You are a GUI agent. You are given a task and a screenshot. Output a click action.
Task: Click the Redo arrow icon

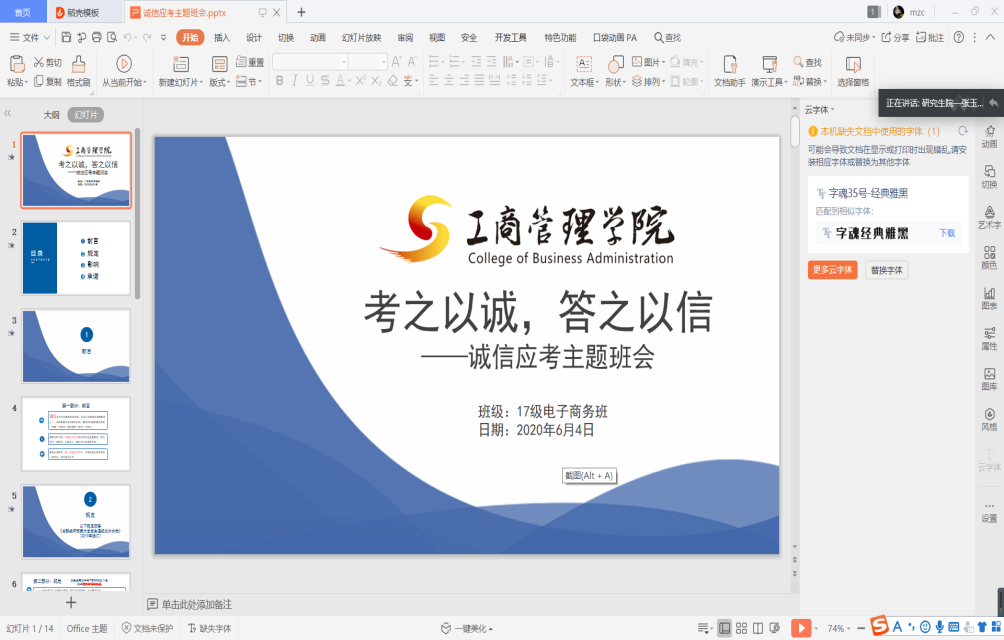[147, 37]
